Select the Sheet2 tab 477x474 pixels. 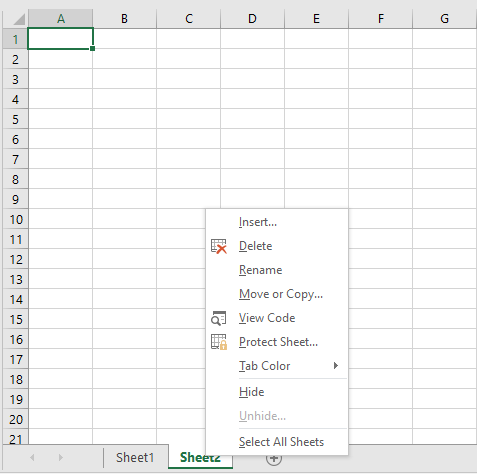coord(200,458)
